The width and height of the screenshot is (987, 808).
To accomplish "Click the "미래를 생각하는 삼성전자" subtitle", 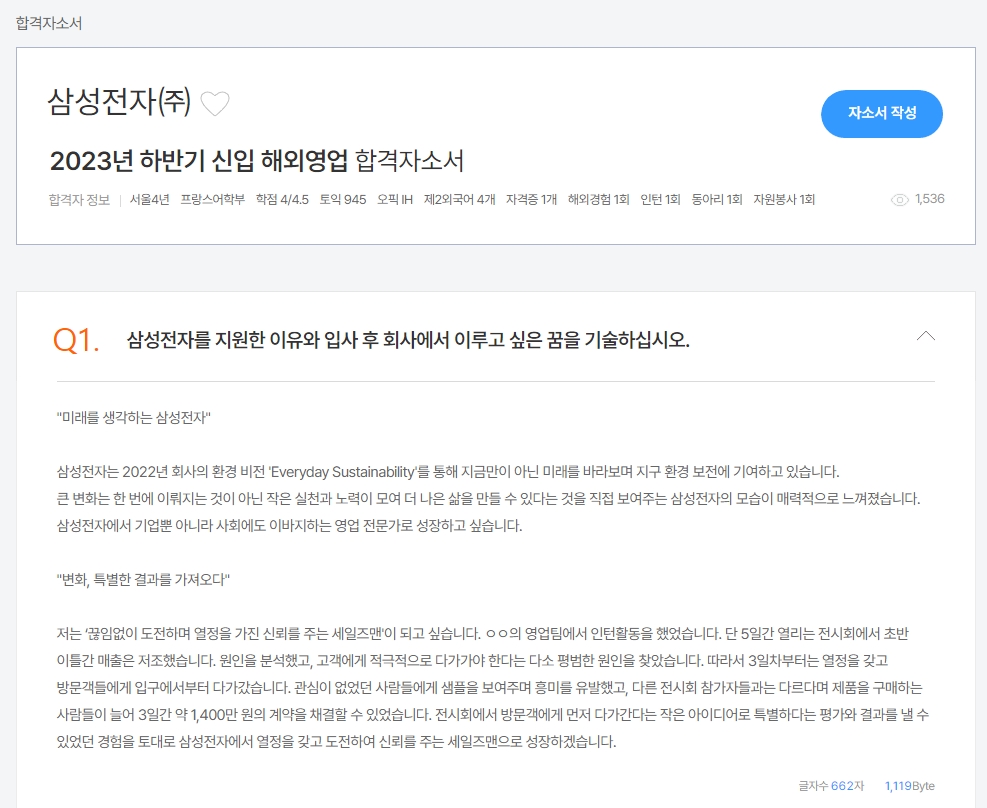I will 133,418.
